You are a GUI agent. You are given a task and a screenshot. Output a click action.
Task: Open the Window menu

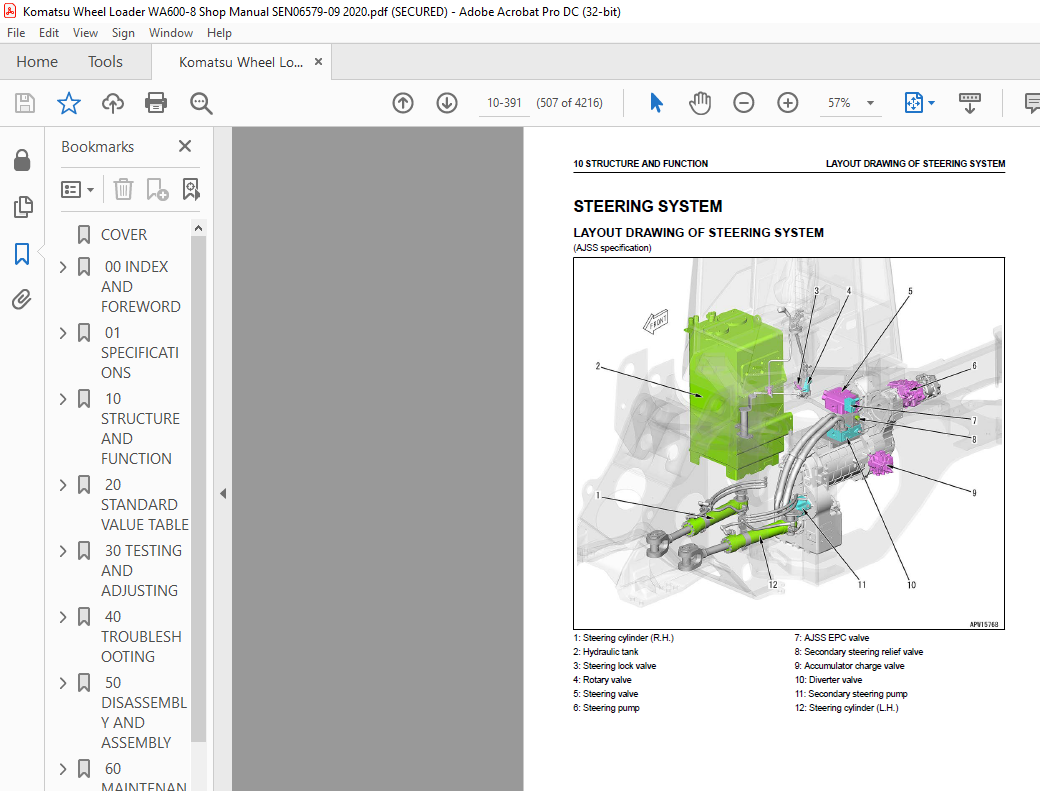170,32
